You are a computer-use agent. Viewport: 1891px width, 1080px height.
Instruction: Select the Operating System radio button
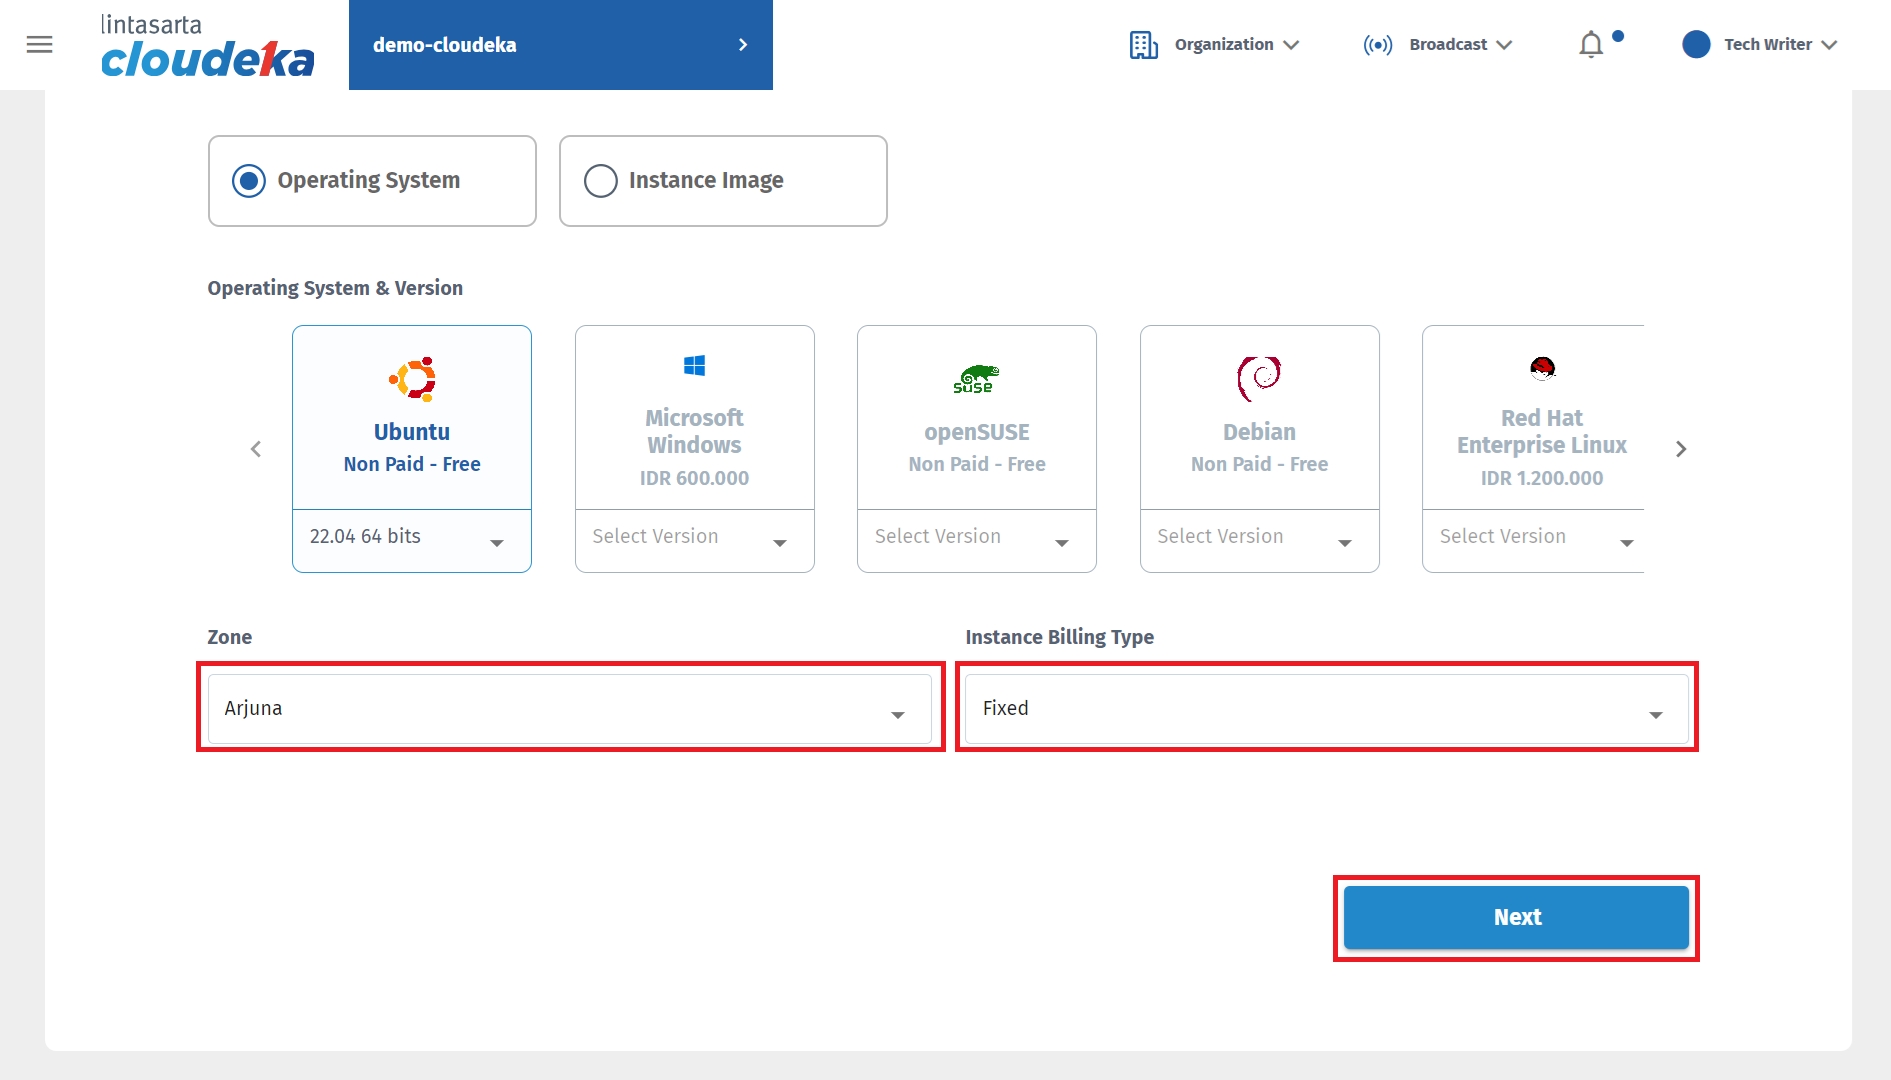[x=249, y=181]
